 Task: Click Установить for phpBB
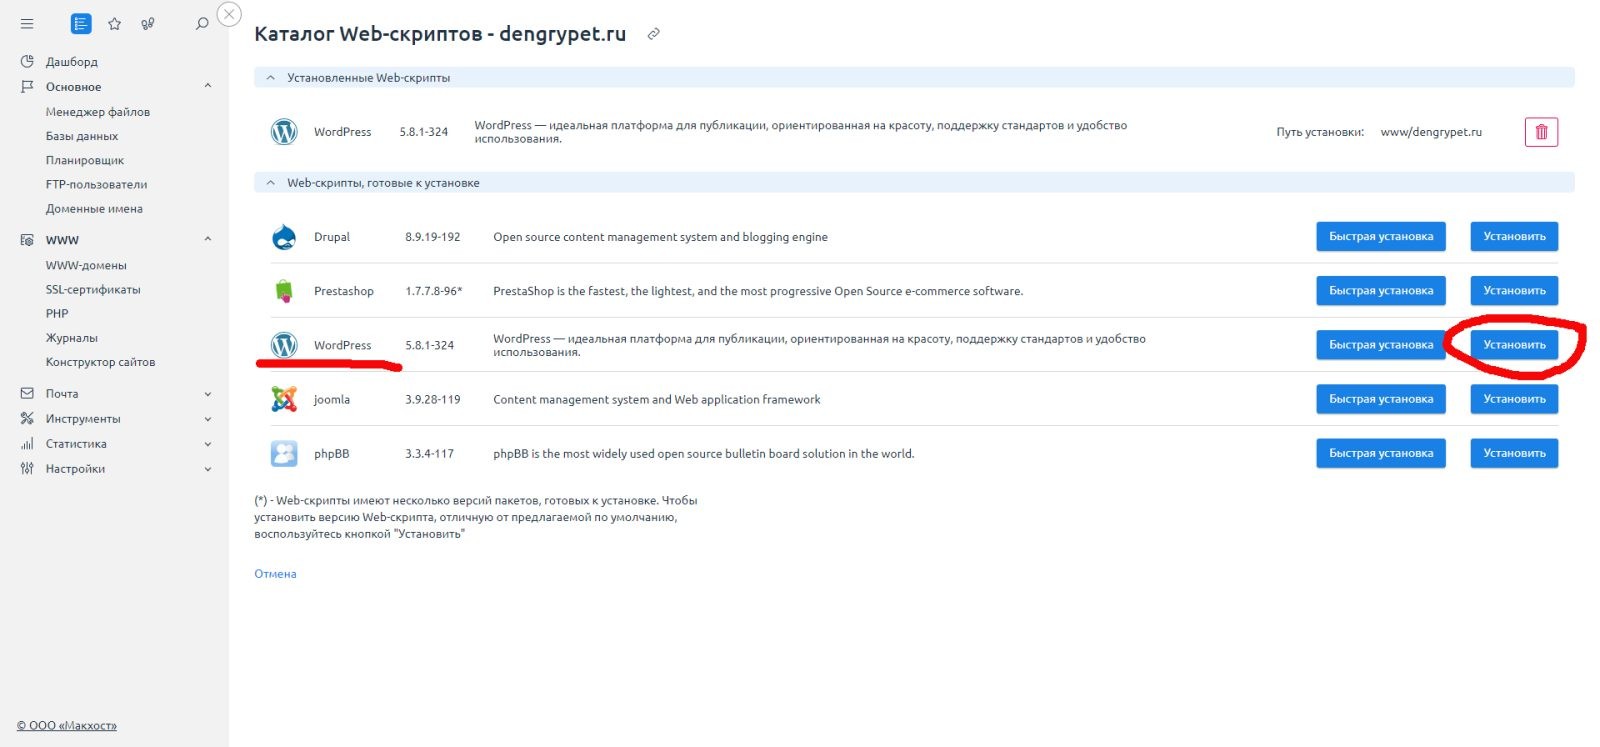1514,453
